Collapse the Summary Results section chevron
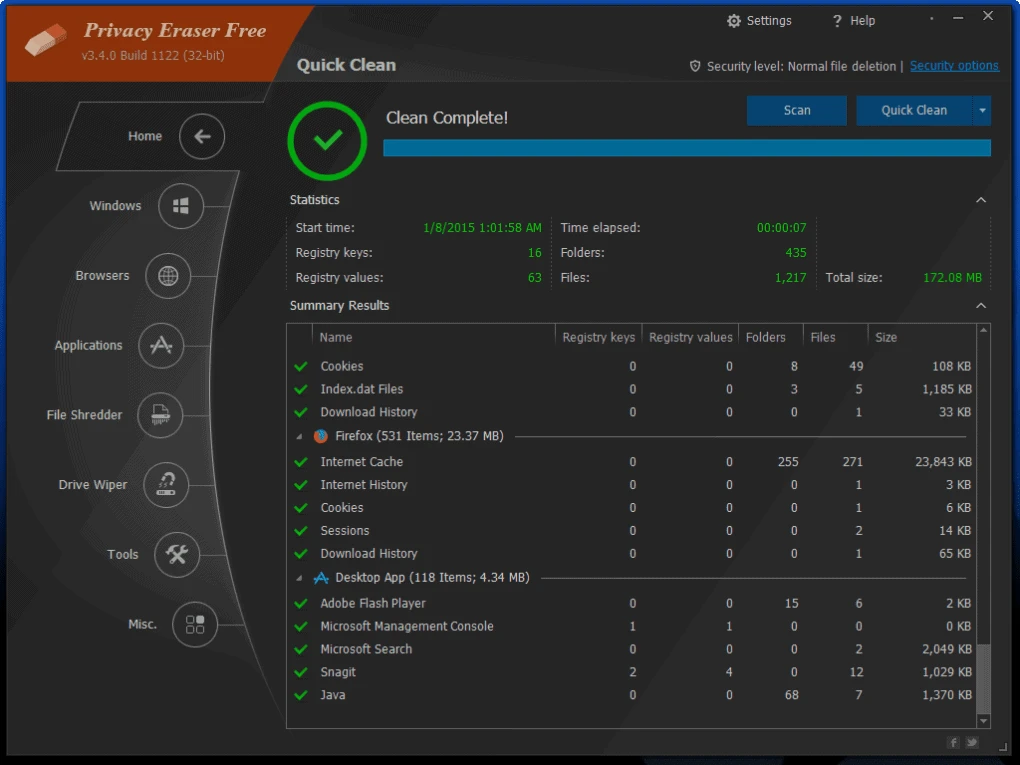 (981, 306)
